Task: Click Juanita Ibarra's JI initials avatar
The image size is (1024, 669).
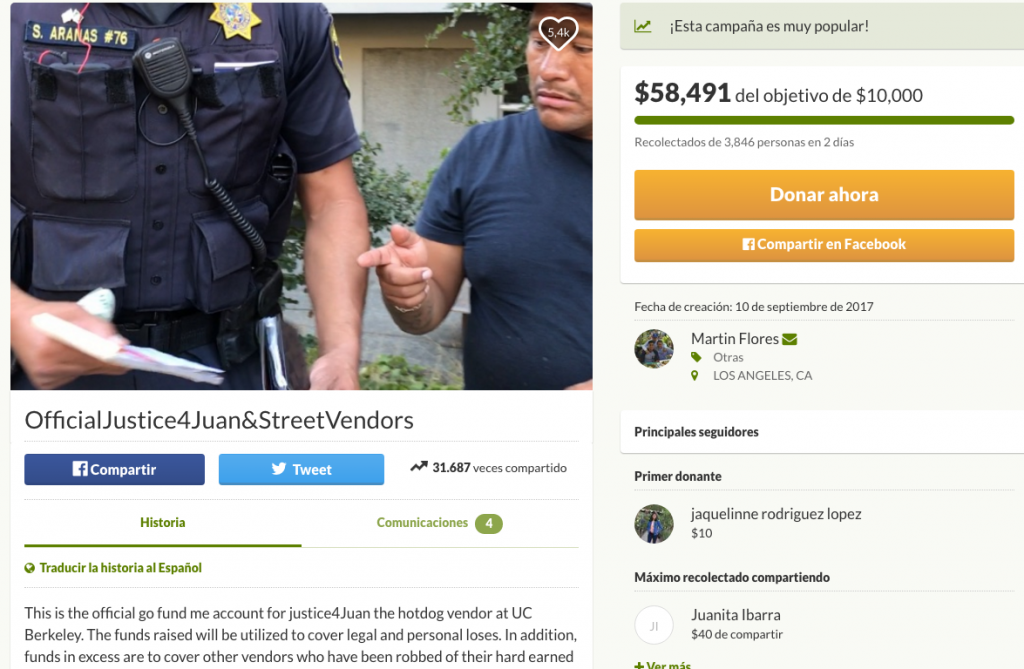Action: [654, 626]
